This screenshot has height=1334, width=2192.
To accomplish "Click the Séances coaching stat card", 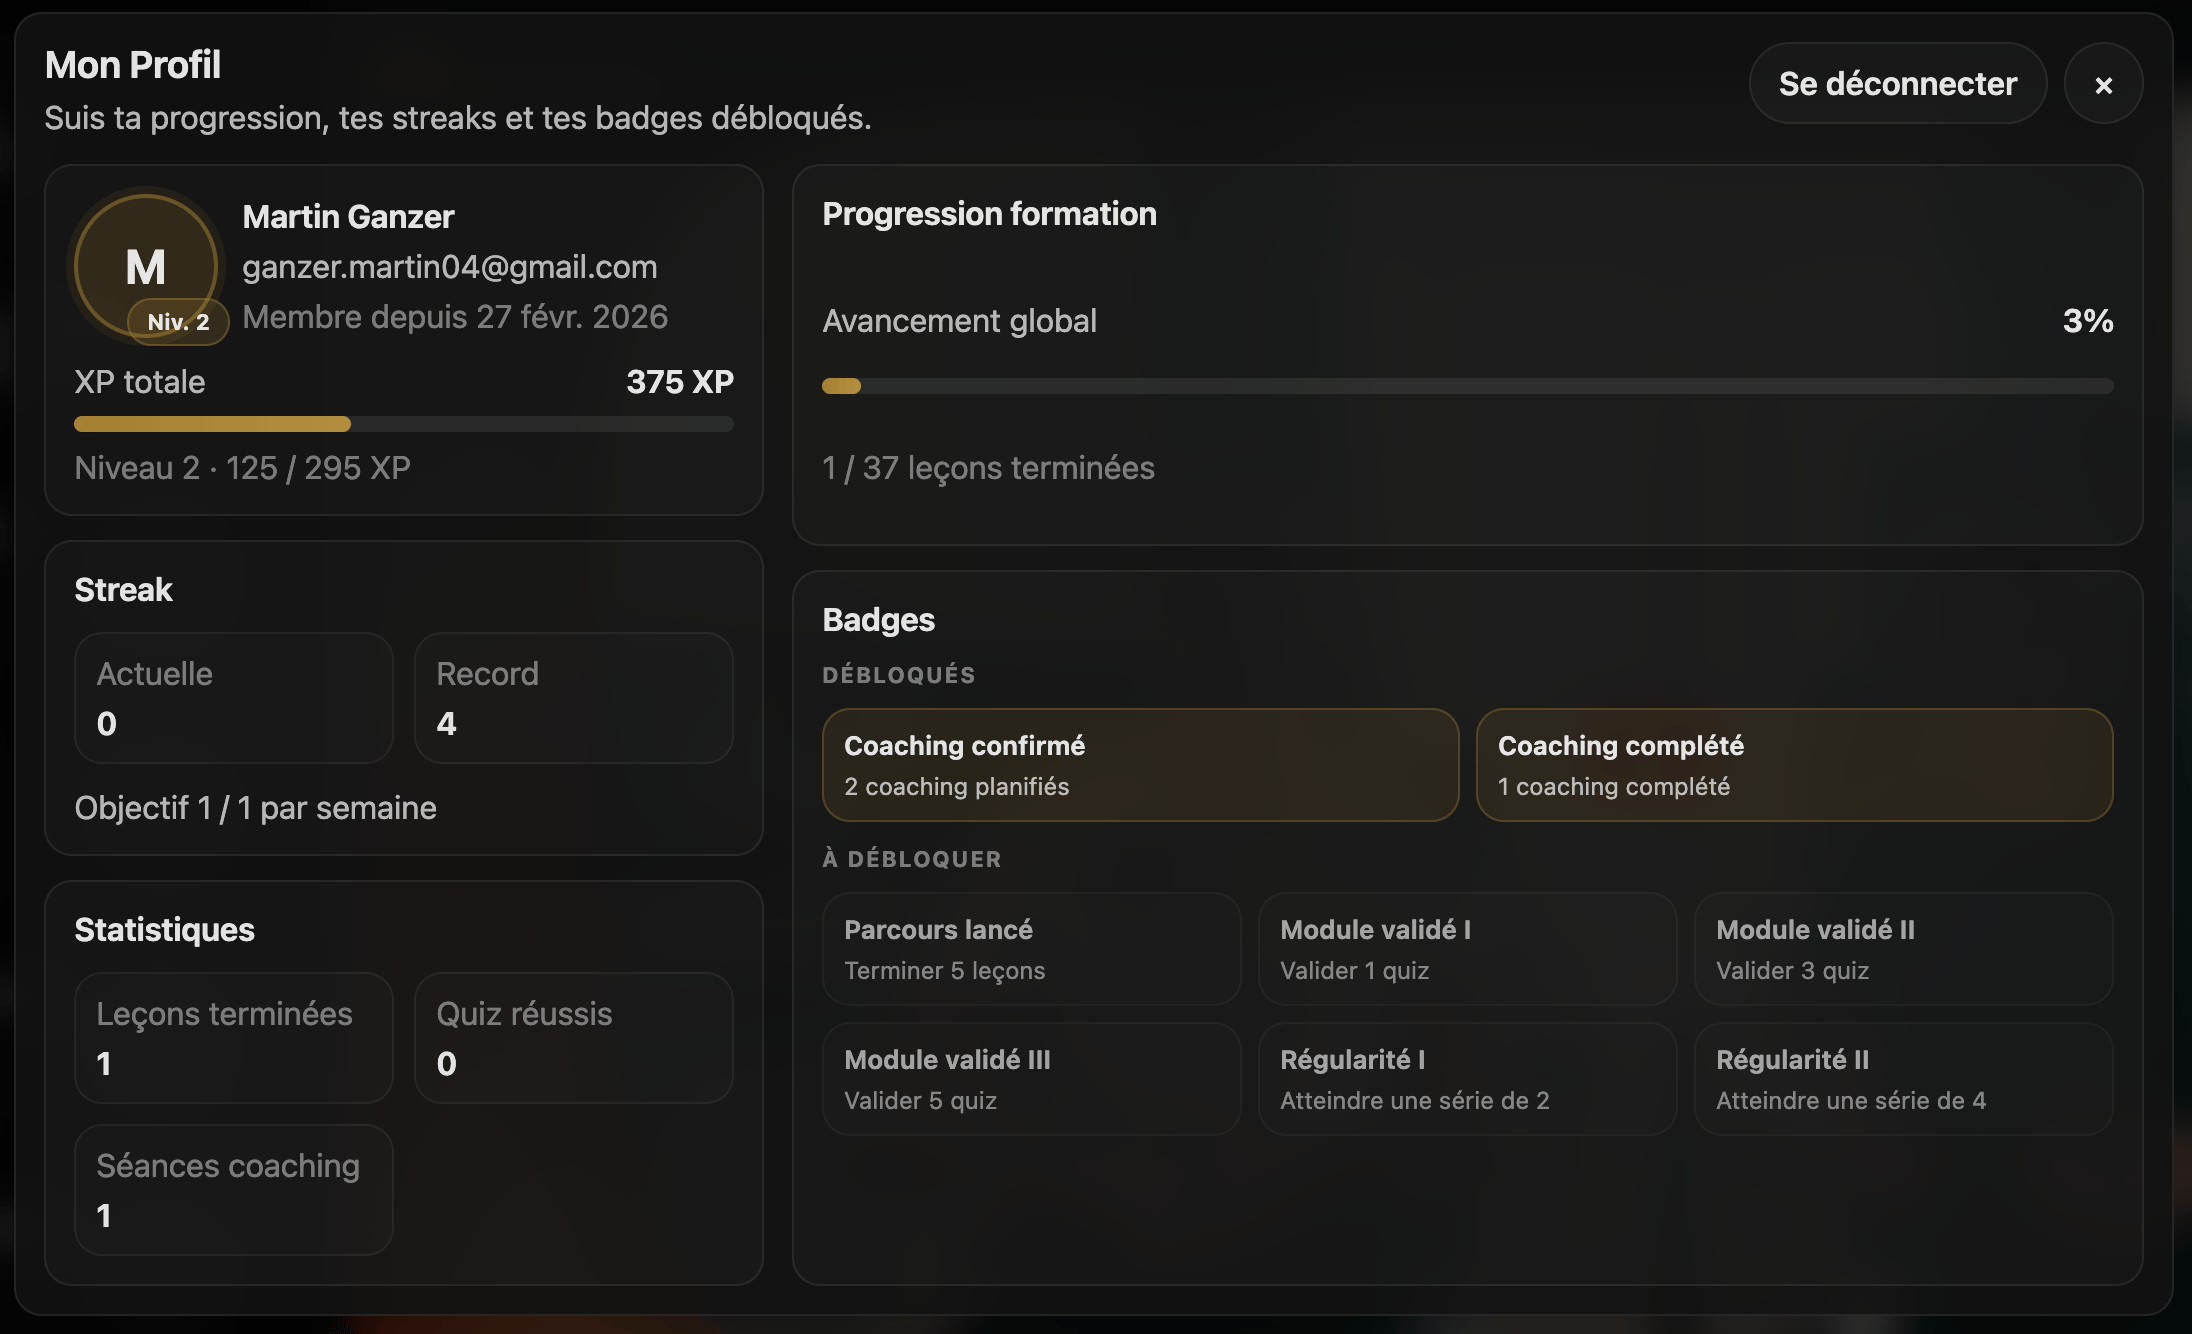I will pos(234,1190).
